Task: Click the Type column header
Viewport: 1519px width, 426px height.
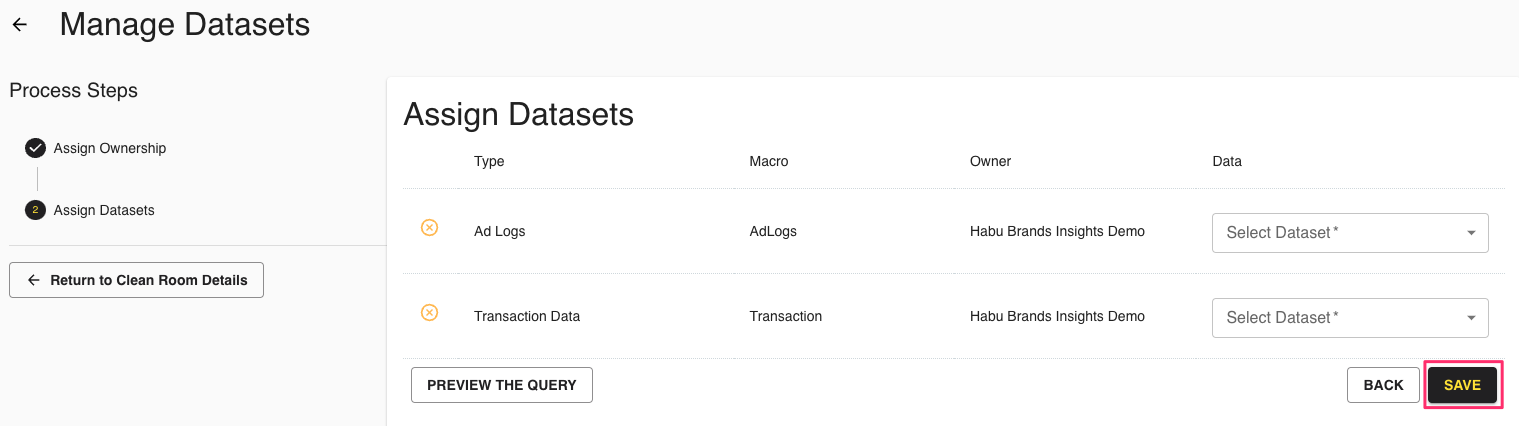Action: pyautogui.click(x=489, y=161)
